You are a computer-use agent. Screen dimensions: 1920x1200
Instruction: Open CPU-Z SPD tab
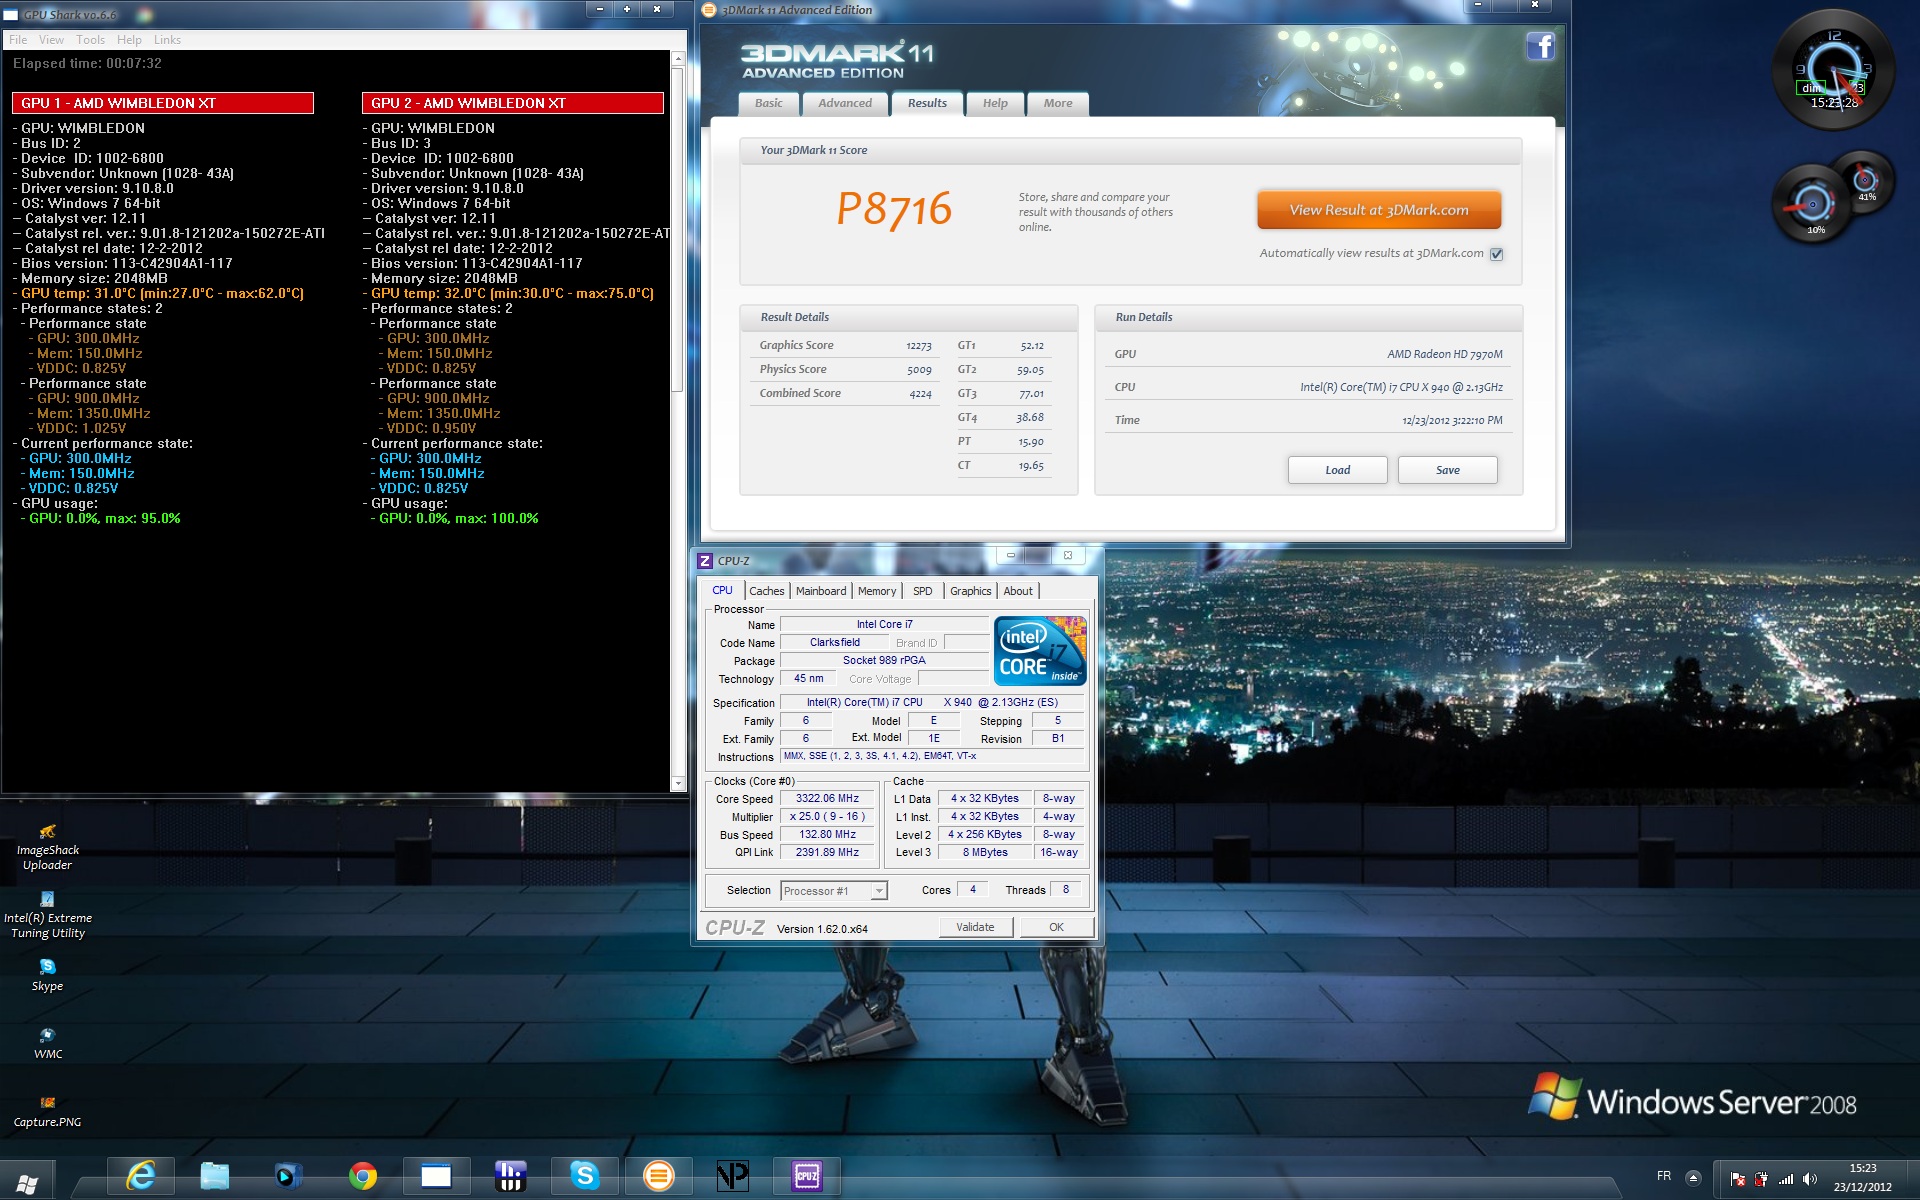click(922, 591)
